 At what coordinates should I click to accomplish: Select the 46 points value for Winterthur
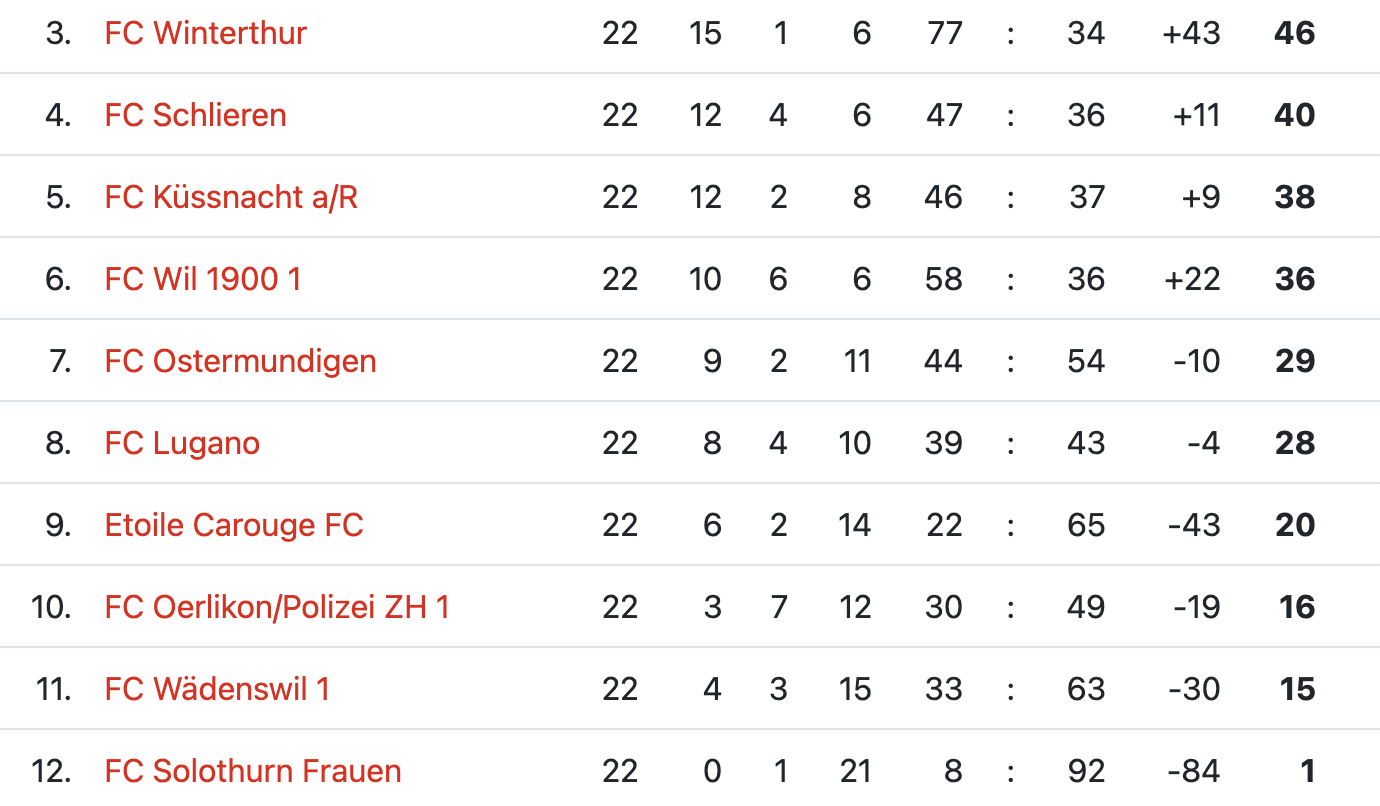click(x=1294, y=33)
